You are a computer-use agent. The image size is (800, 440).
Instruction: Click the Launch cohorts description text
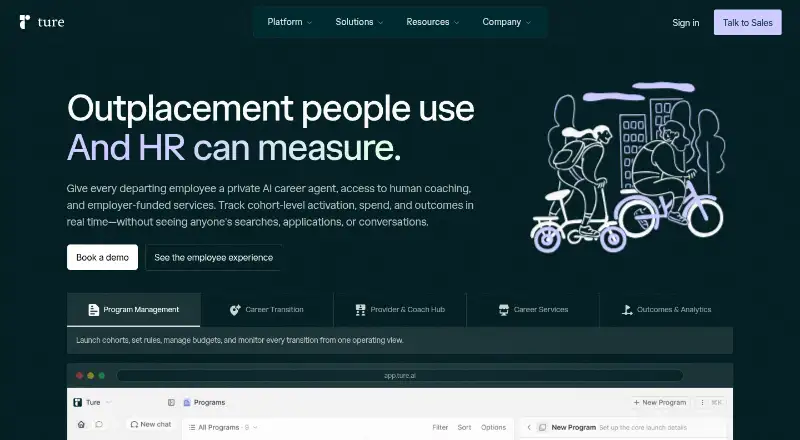coord(240,340)
